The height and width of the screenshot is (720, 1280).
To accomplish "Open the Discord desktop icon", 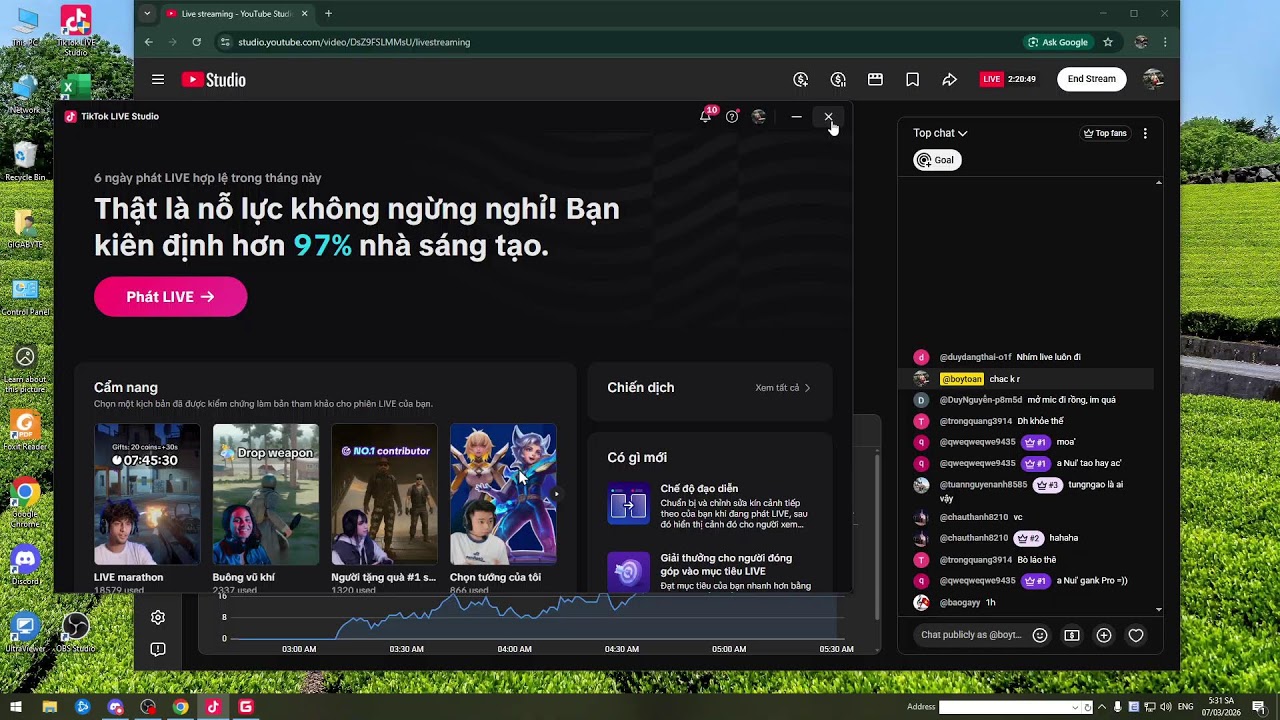I will (25, 566).
